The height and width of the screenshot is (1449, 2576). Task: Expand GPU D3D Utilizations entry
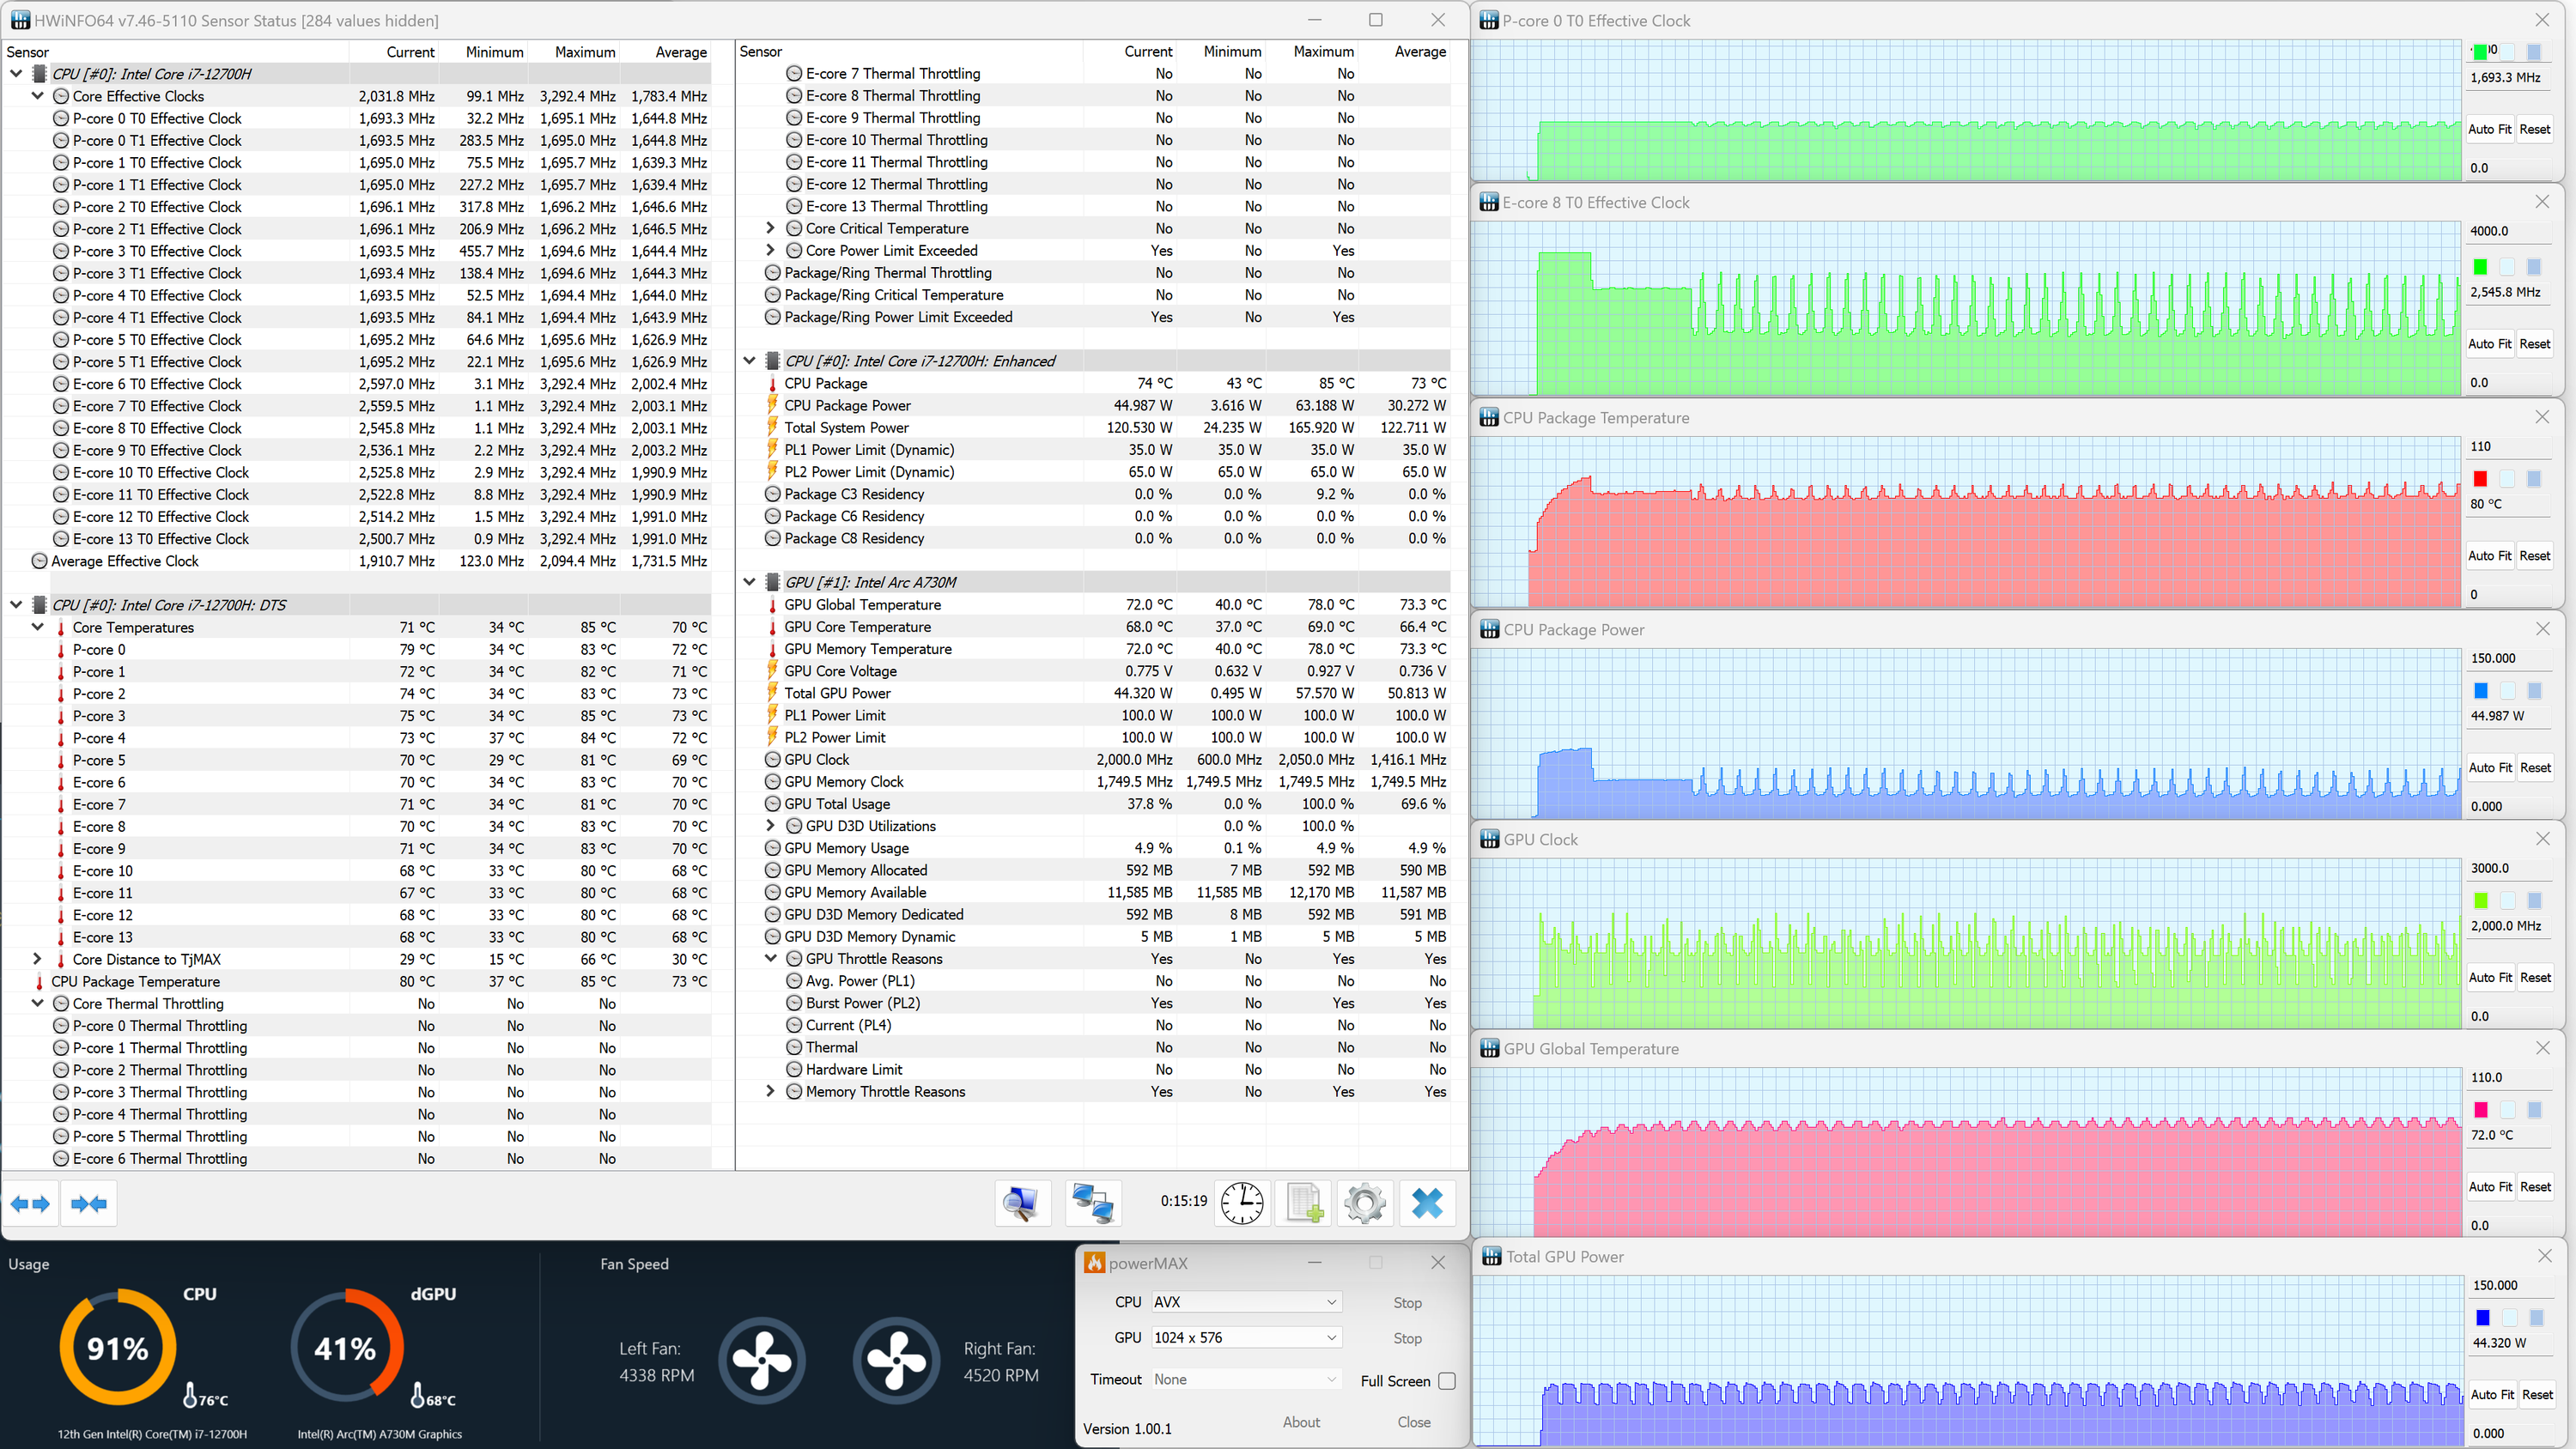[x=770, y=826]
